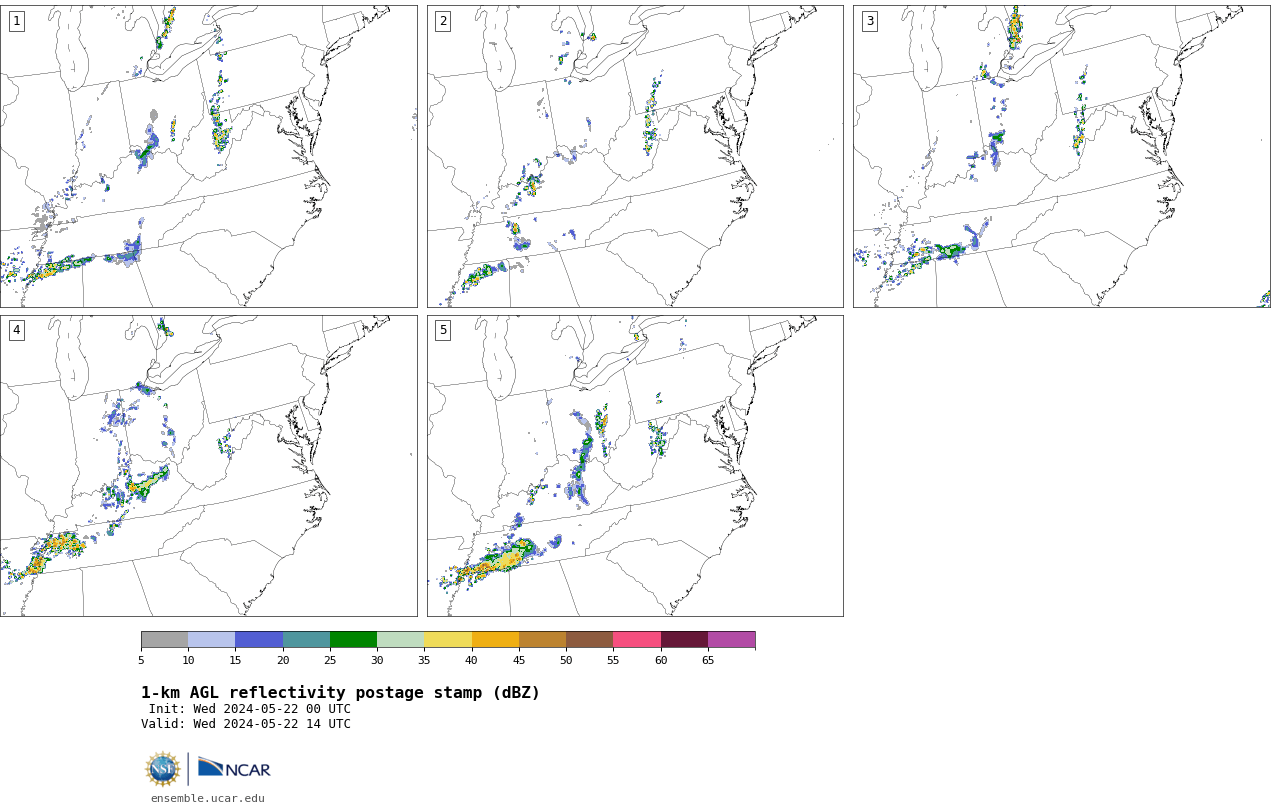Click the ensemble.ucar.edu text

pyautogui.click(x=208, y=798)
